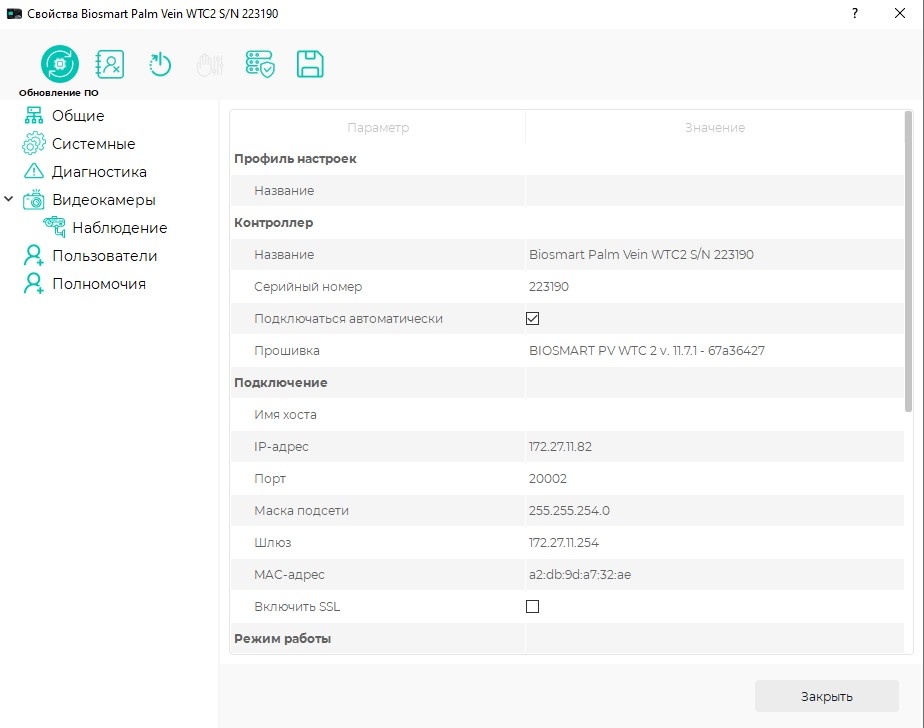
Task: Click the delete users notebook icon
Action: [110, 64]
